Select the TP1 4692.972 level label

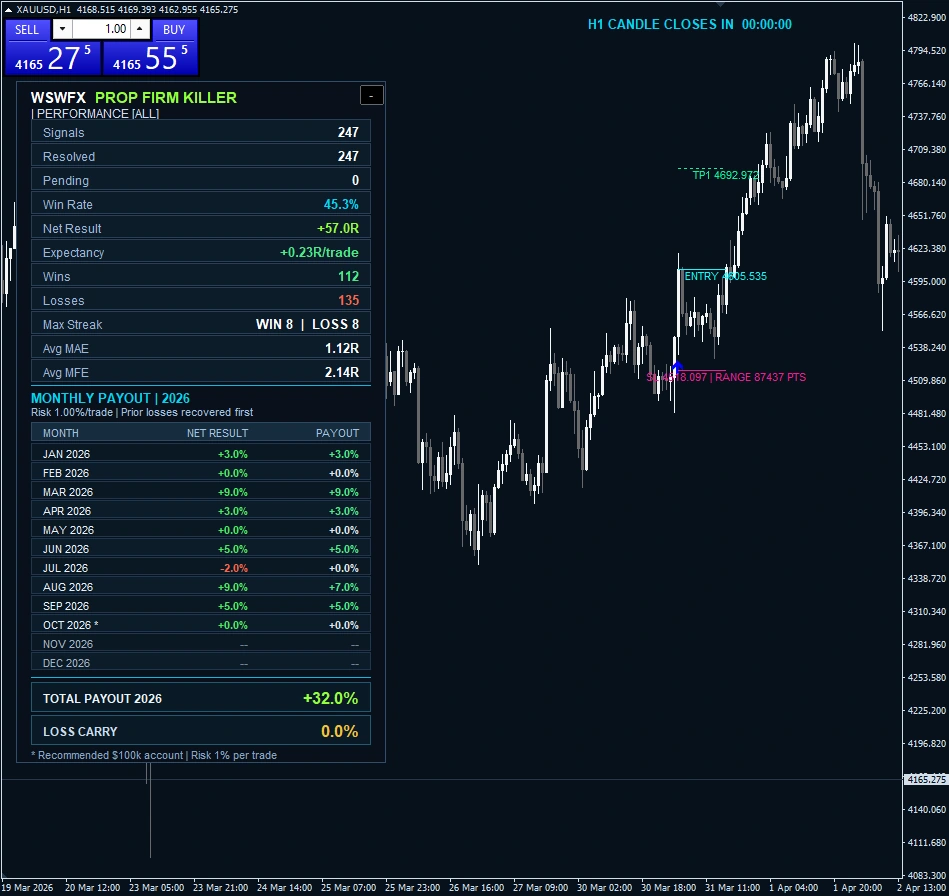pyautogui.click(x=725, y=175)
